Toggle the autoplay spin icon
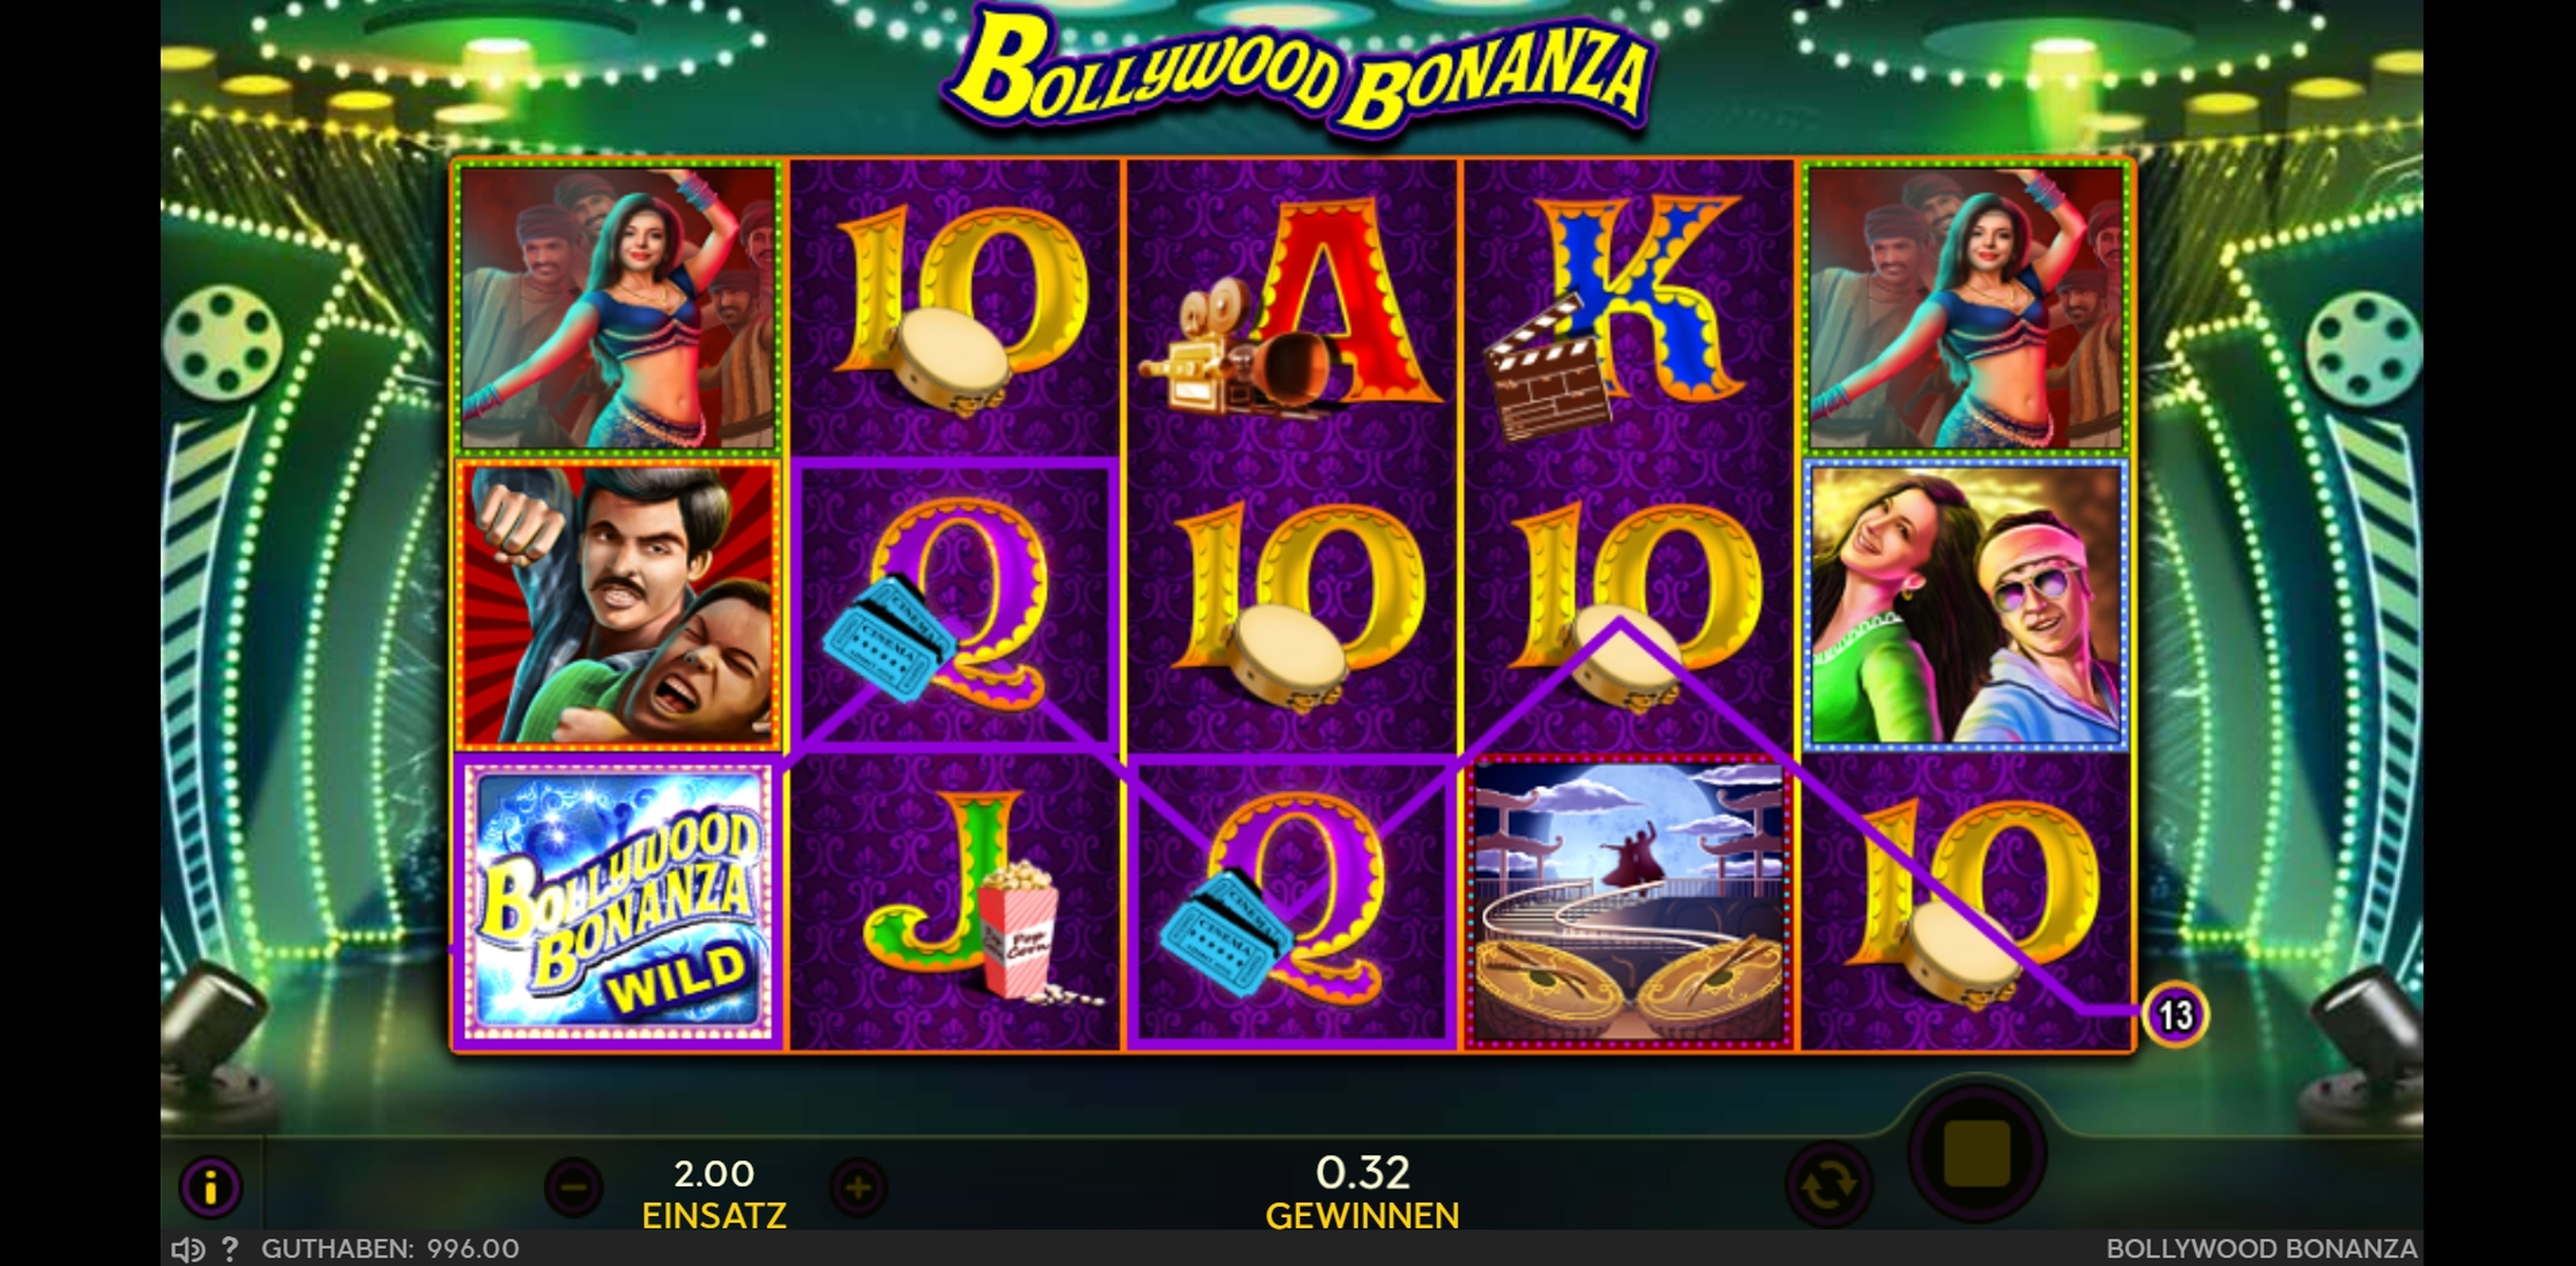Viewport: 2576px width, 1266px height. (x=1829, y=1186)
